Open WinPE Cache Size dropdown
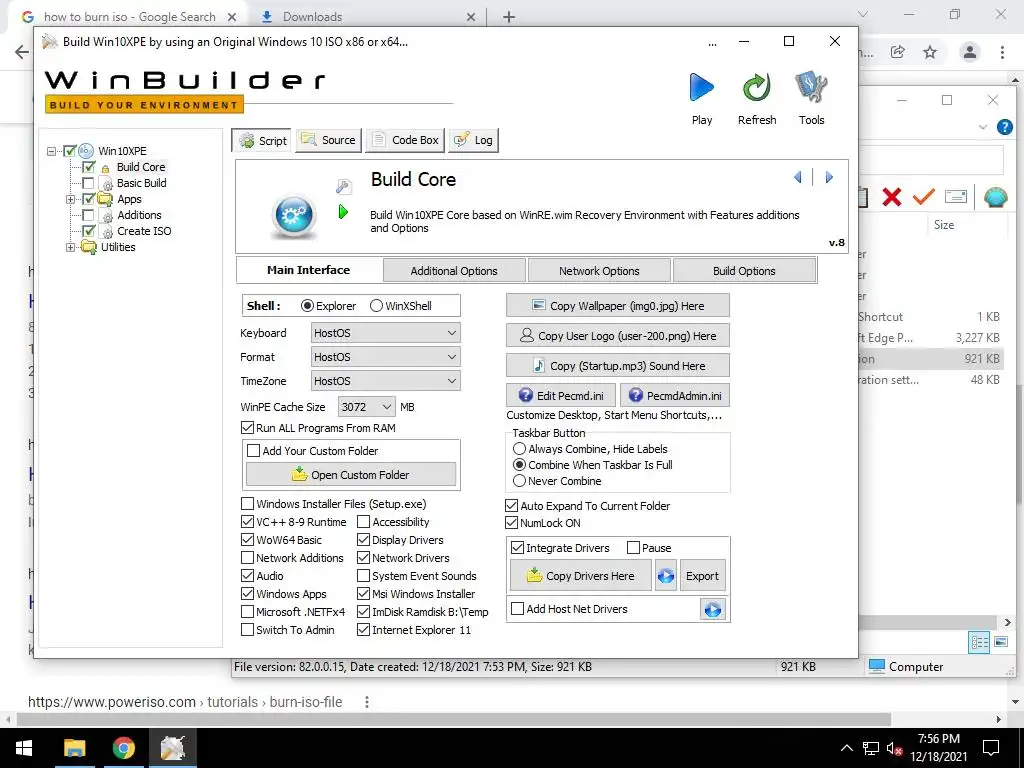This screenshot has height=768, width=1024. (x=366, y=407)
